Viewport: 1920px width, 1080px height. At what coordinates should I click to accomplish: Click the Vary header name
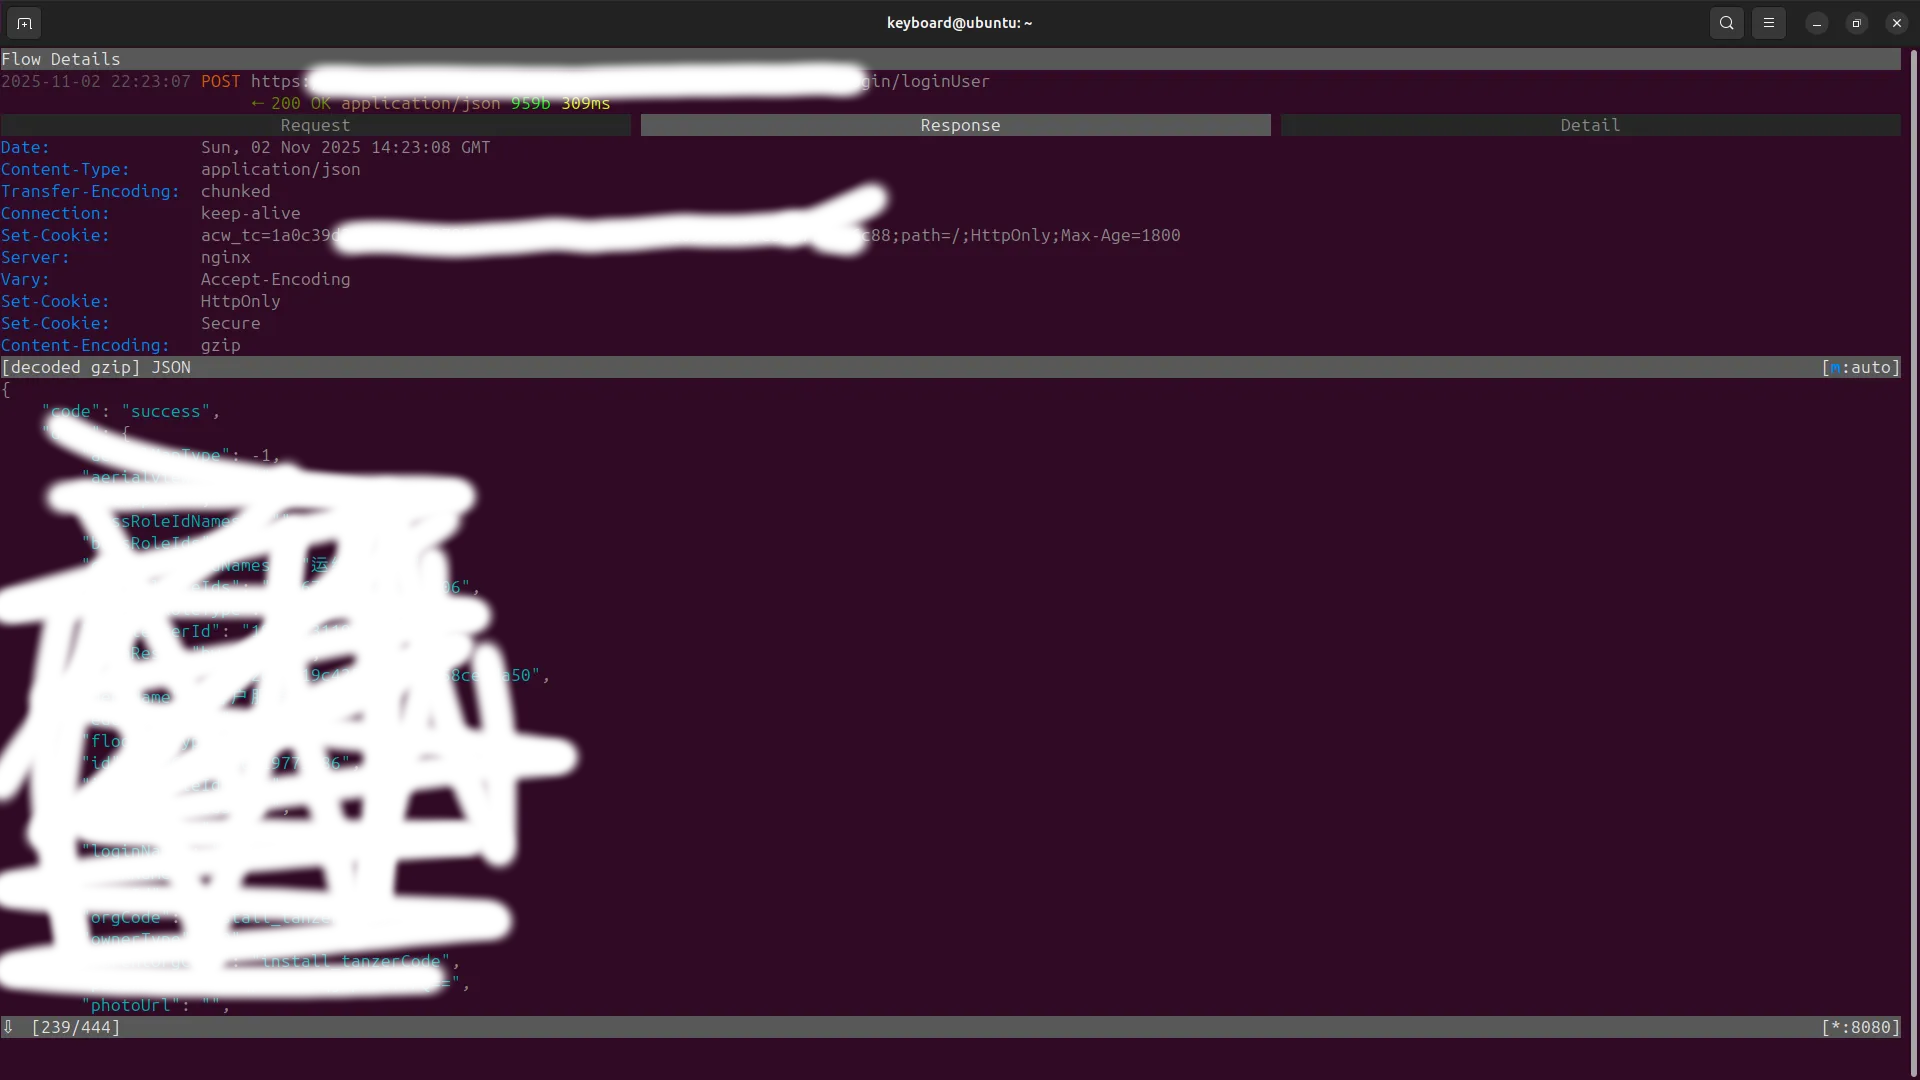[25, 279]
